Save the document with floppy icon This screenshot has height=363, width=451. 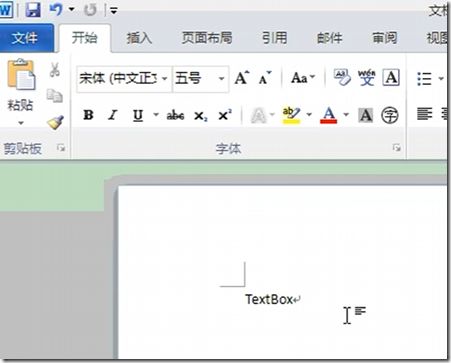33,10
